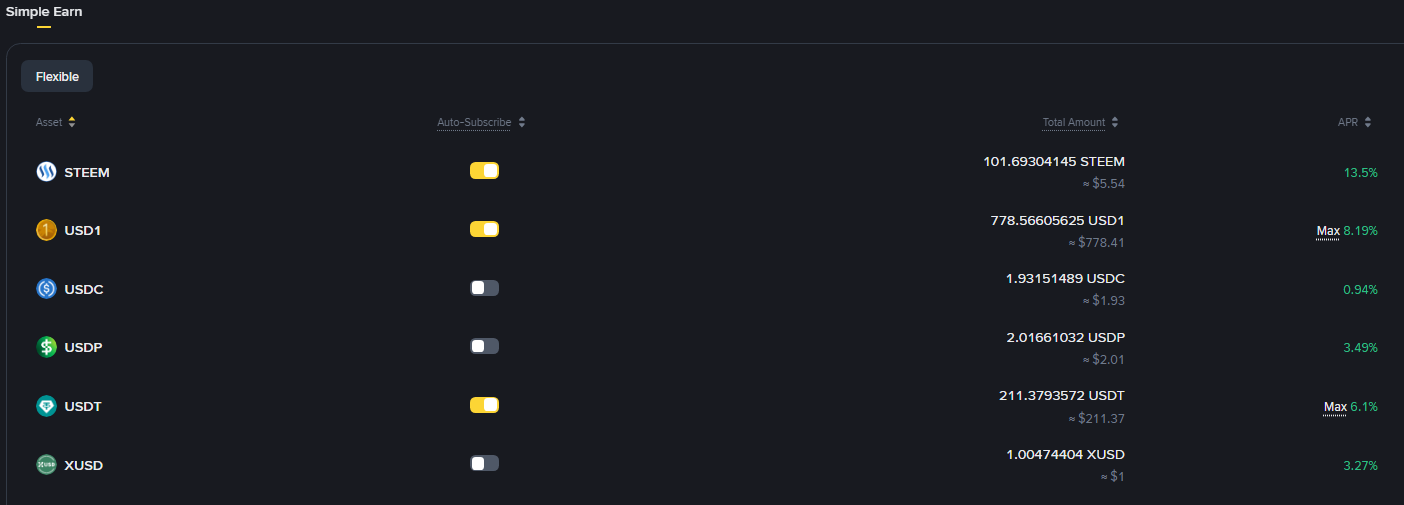
Task: Click the STEEM coin icon
Action: click(x=46, y=172)
